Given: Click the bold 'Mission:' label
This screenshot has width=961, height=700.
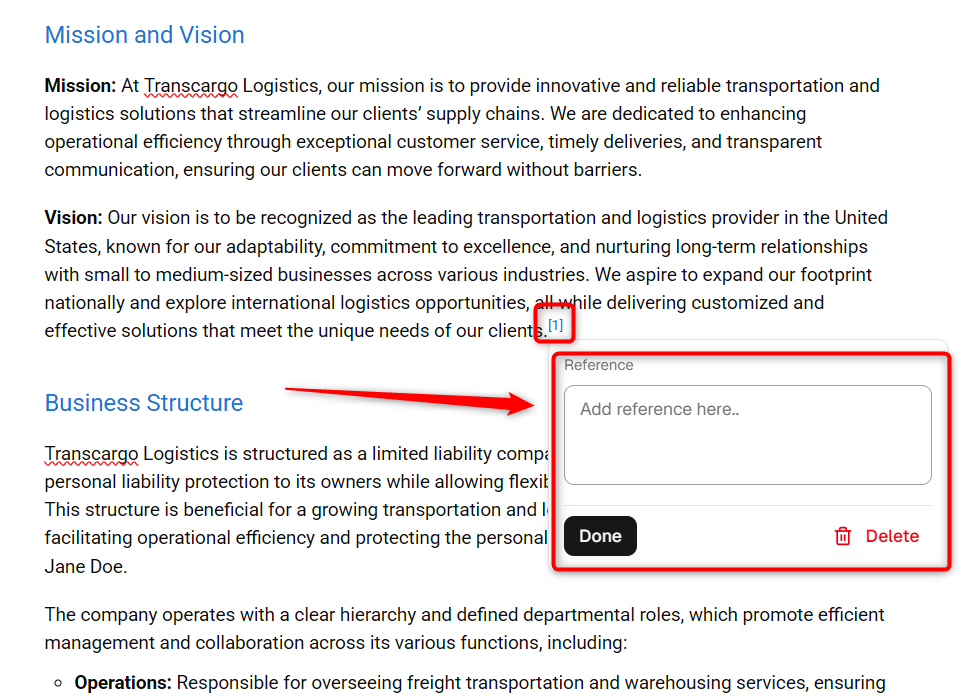Looking at the screenshot, I should [80, 86].
